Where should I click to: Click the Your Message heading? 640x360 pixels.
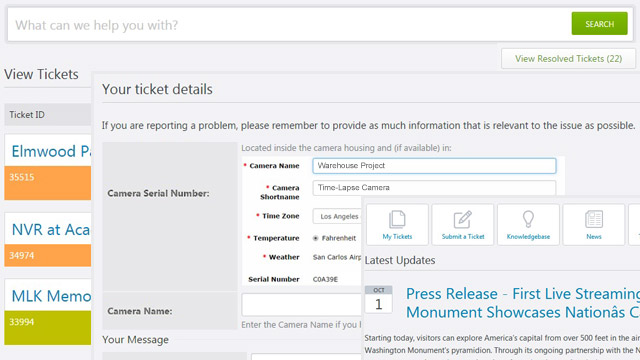click(x=136, y=340)
